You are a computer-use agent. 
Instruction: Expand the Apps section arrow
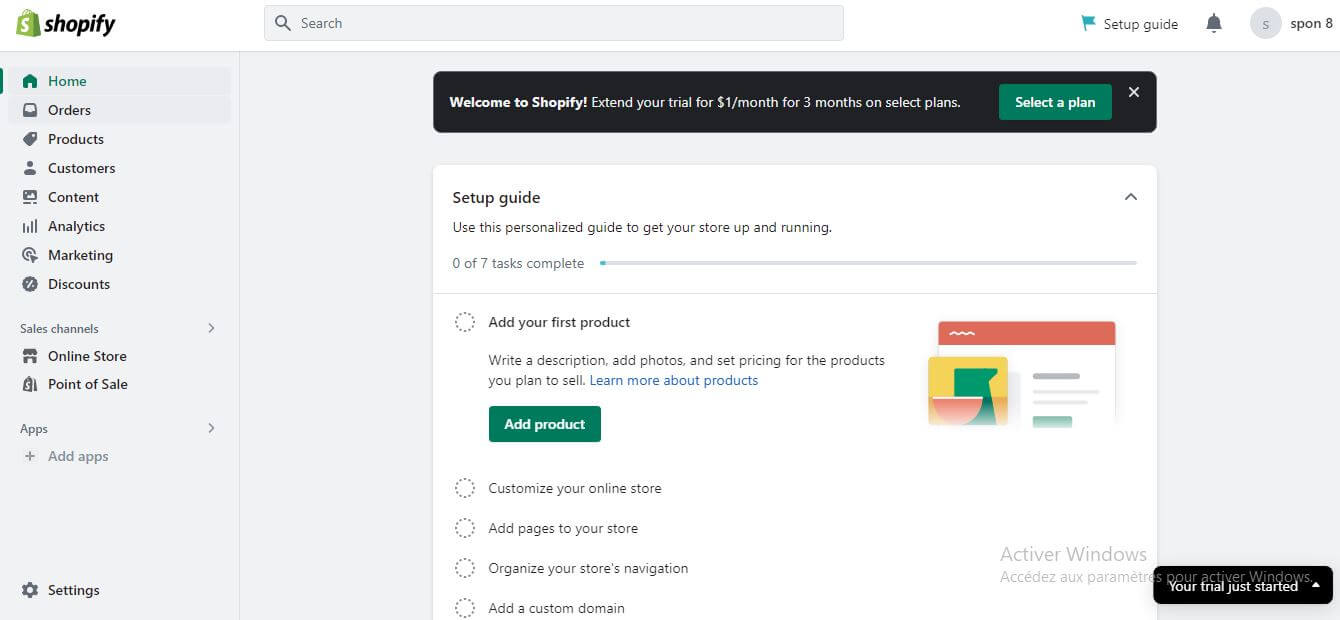click(211, 428)
